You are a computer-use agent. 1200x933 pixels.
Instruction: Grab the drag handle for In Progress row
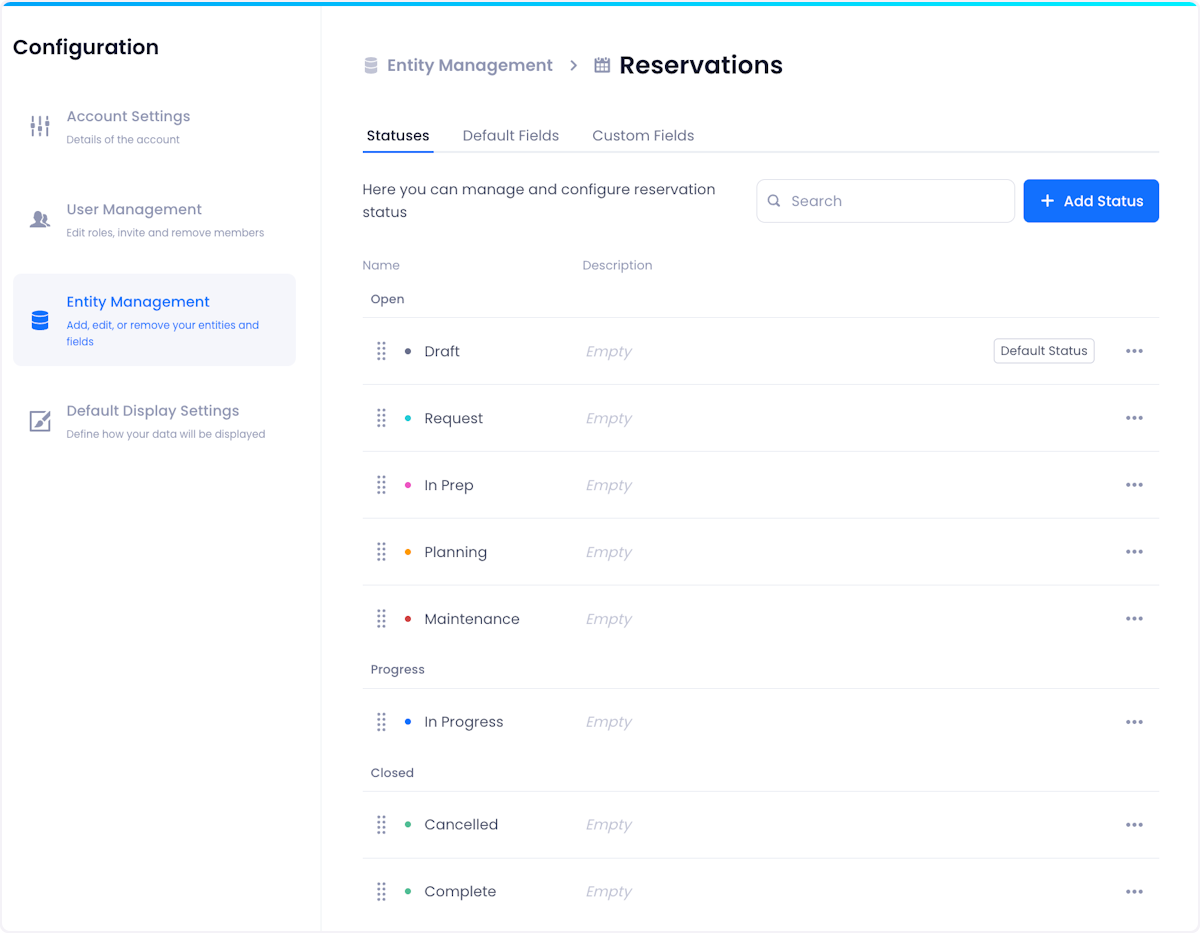tap(381, 722)
